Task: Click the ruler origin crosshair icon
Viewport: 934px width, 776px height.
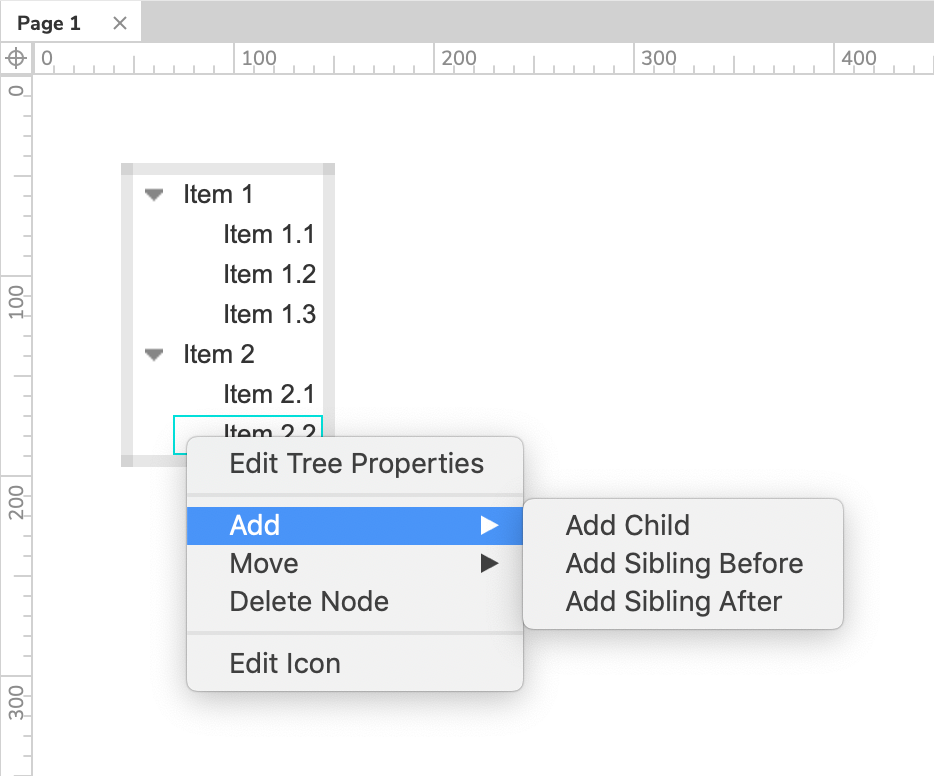Action: click(16, 58)
